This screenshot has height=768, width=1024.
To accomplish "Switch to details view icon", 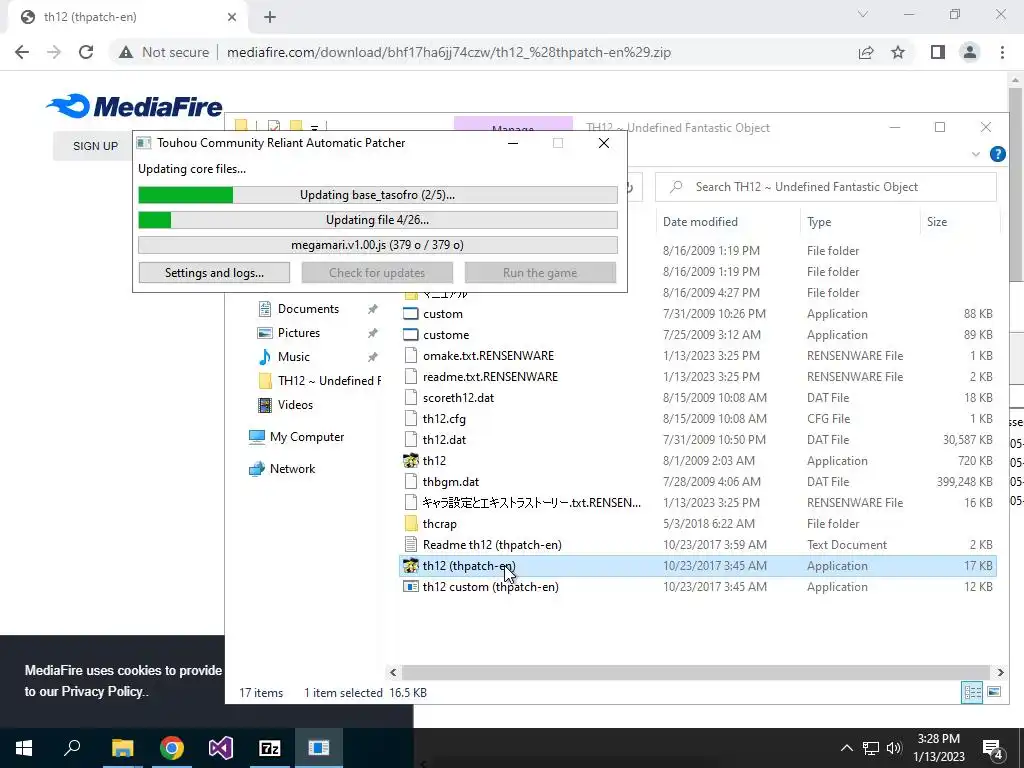I will tap(972, 692).
